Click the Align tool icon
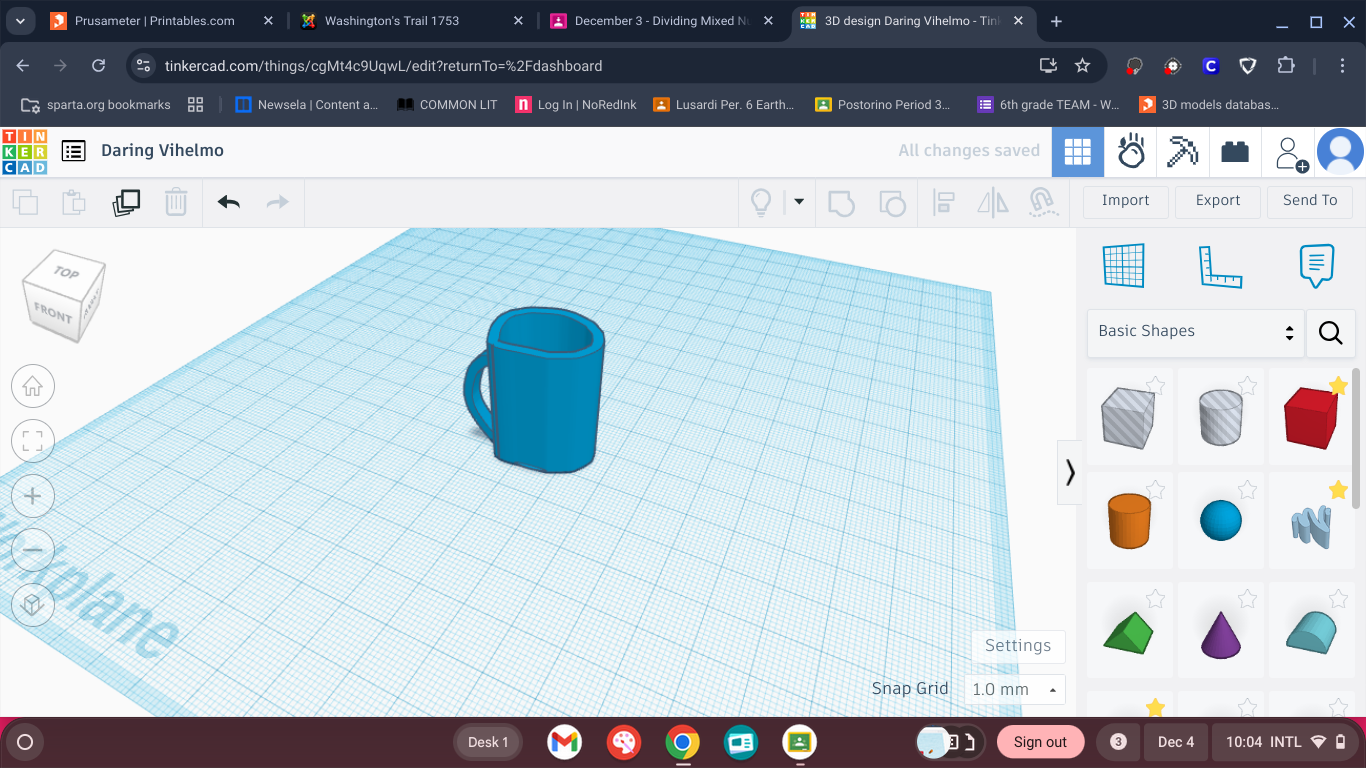The width and height of the screenshot is (1366, 768). (943, 203)
